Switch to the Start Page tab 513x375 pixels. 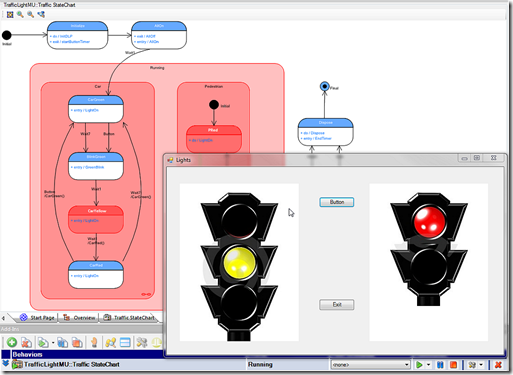(x=37, y=318)
